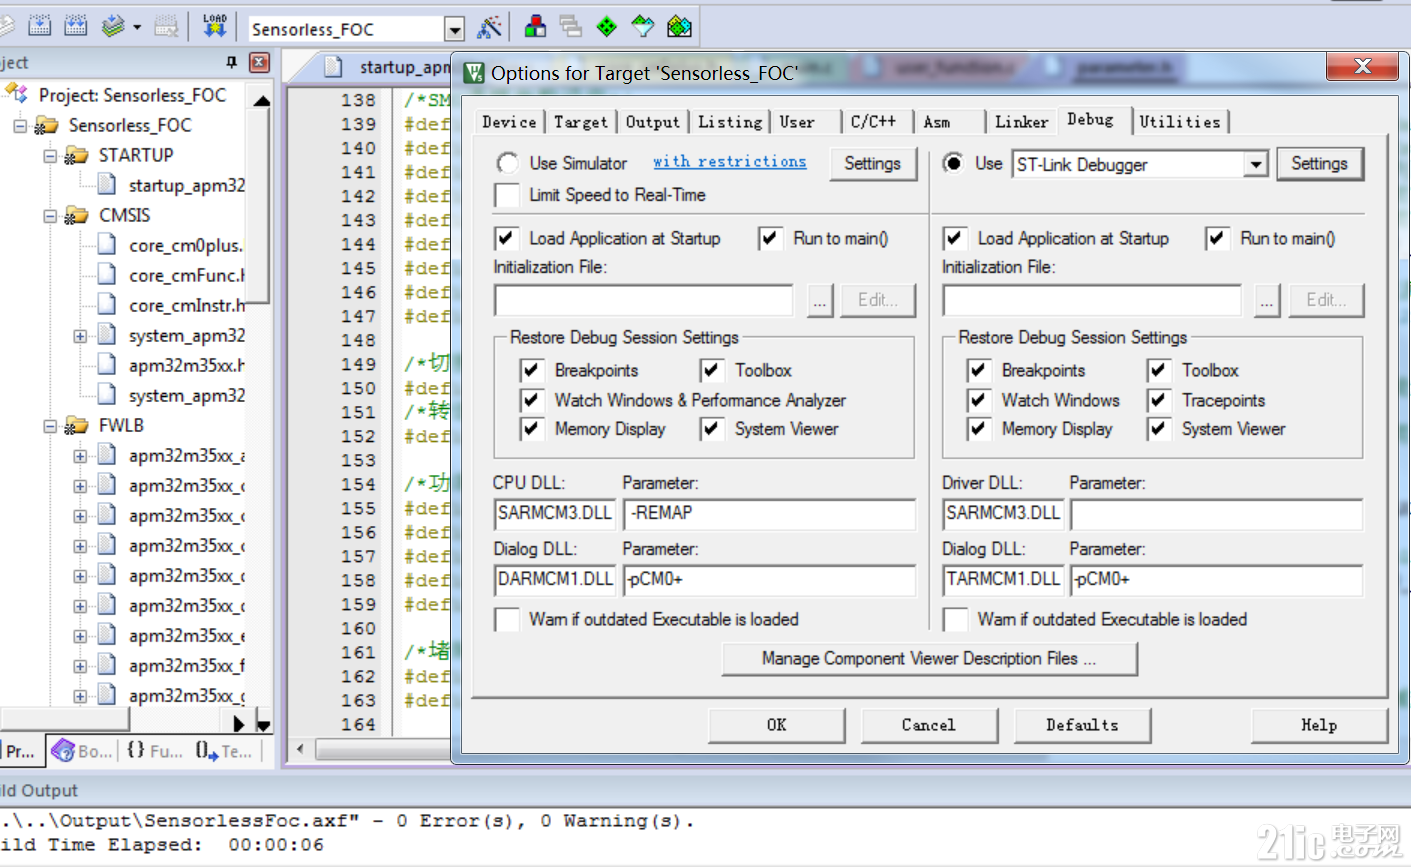Image resolution: width=1411 pixels, height=867 pixels.
Task: Switch to the Functions tab at pane bottom
Action: tap(155, 750)
